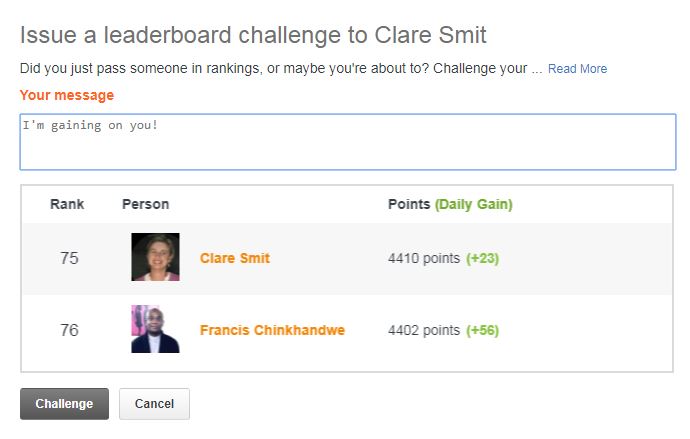Open the Francis Chinkhandwe name link
This screenshot has width=690, height=439.
(272, 330)
